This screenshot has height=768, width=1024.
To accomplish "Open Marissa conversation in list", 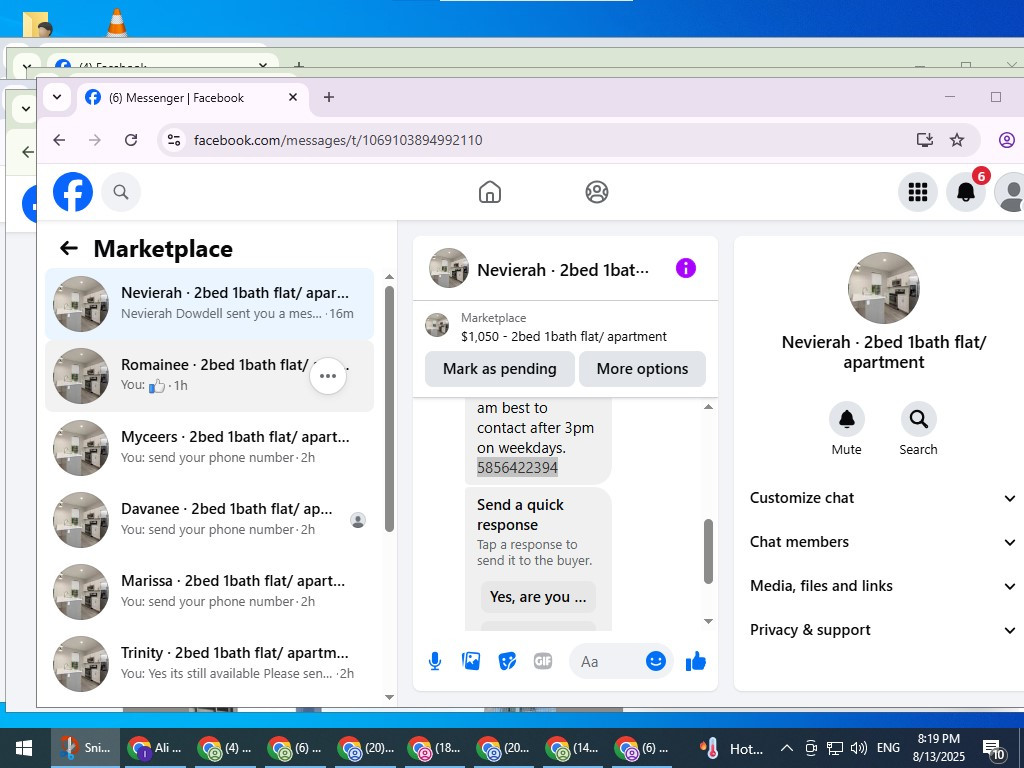I will tap(210, 591).
